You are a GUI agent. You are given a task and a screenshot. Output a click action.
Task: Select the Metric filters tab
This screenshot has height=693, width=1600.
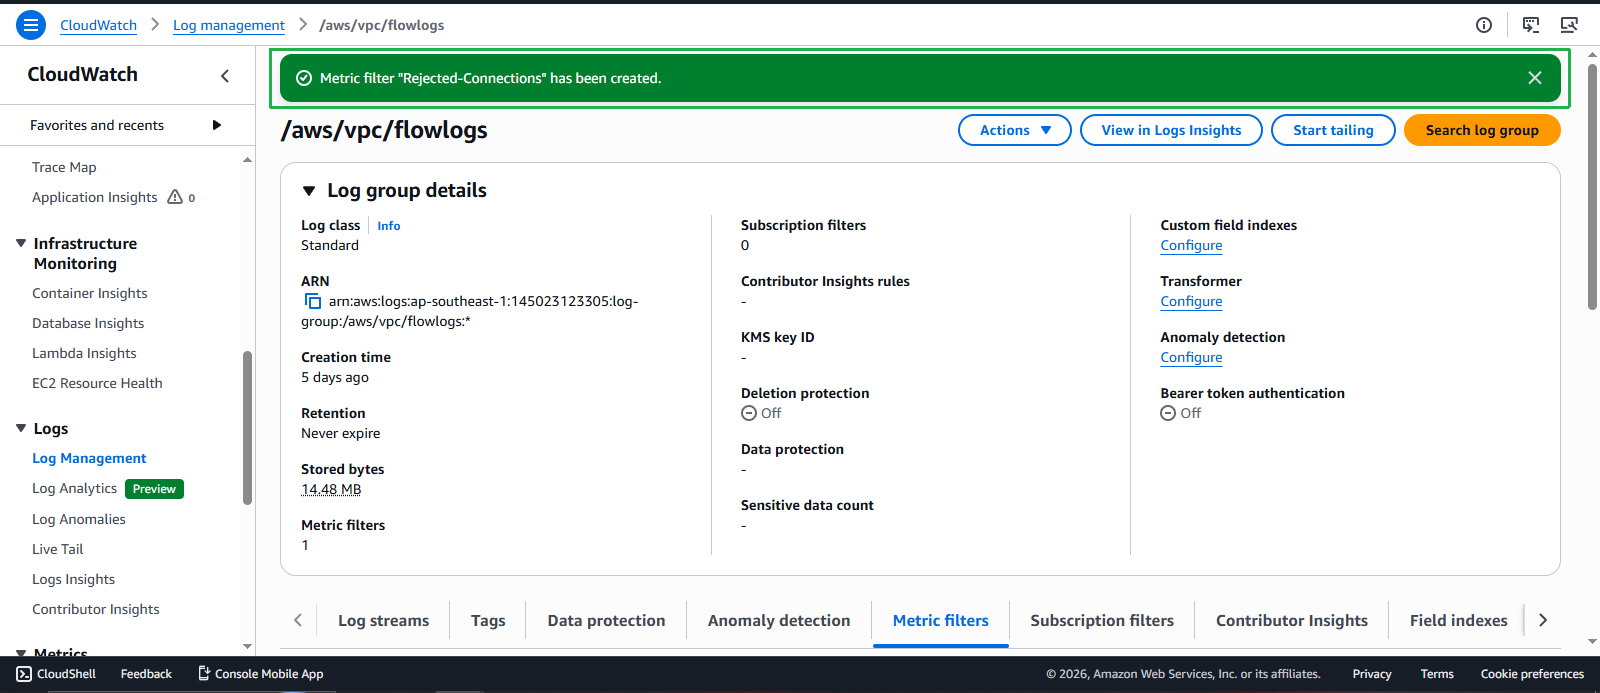[941, 620]
